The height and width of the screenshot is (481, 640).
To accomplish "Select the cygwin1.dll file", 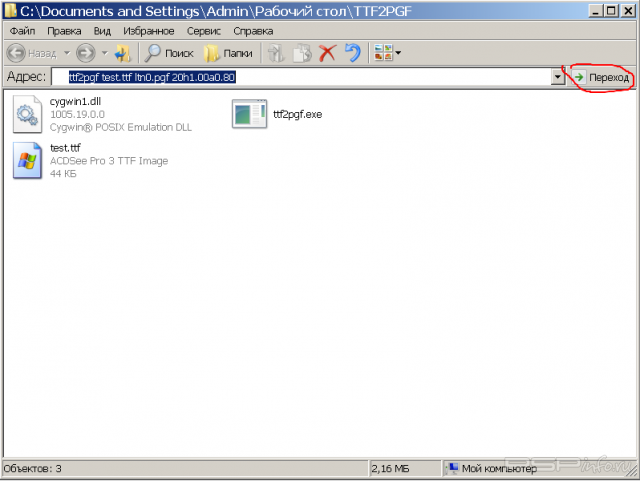I will tap(75, 102).
